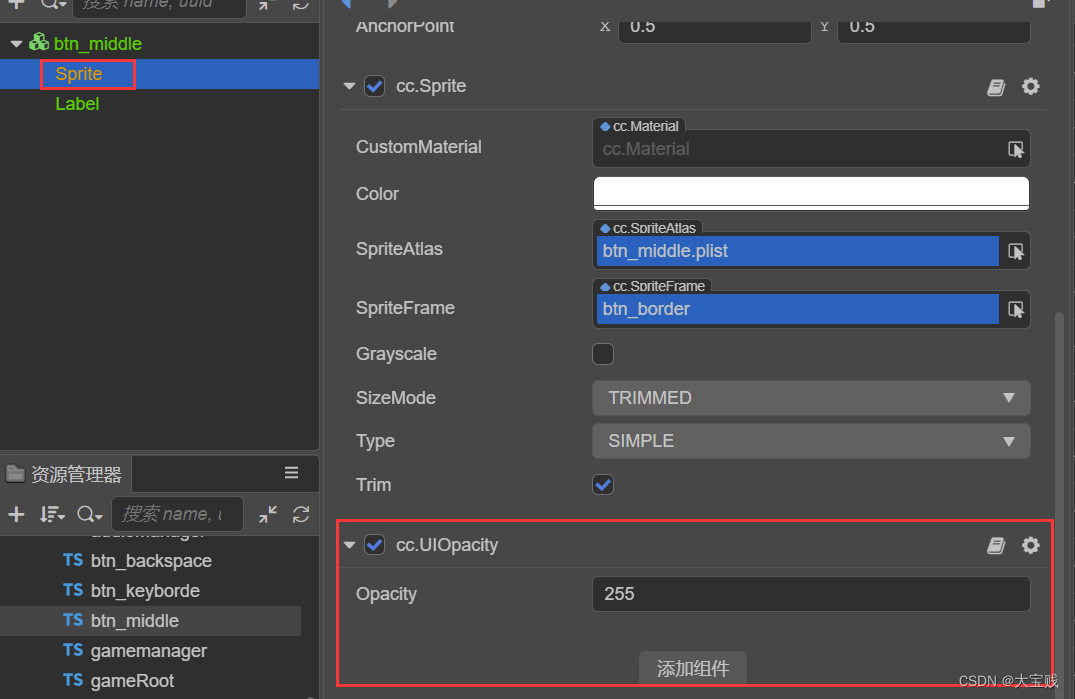Enable the Grayscale checkbox
Image resolution: width=1075 pixels, height=699 pixels.
pyautogui.click(x=603, y=354)
